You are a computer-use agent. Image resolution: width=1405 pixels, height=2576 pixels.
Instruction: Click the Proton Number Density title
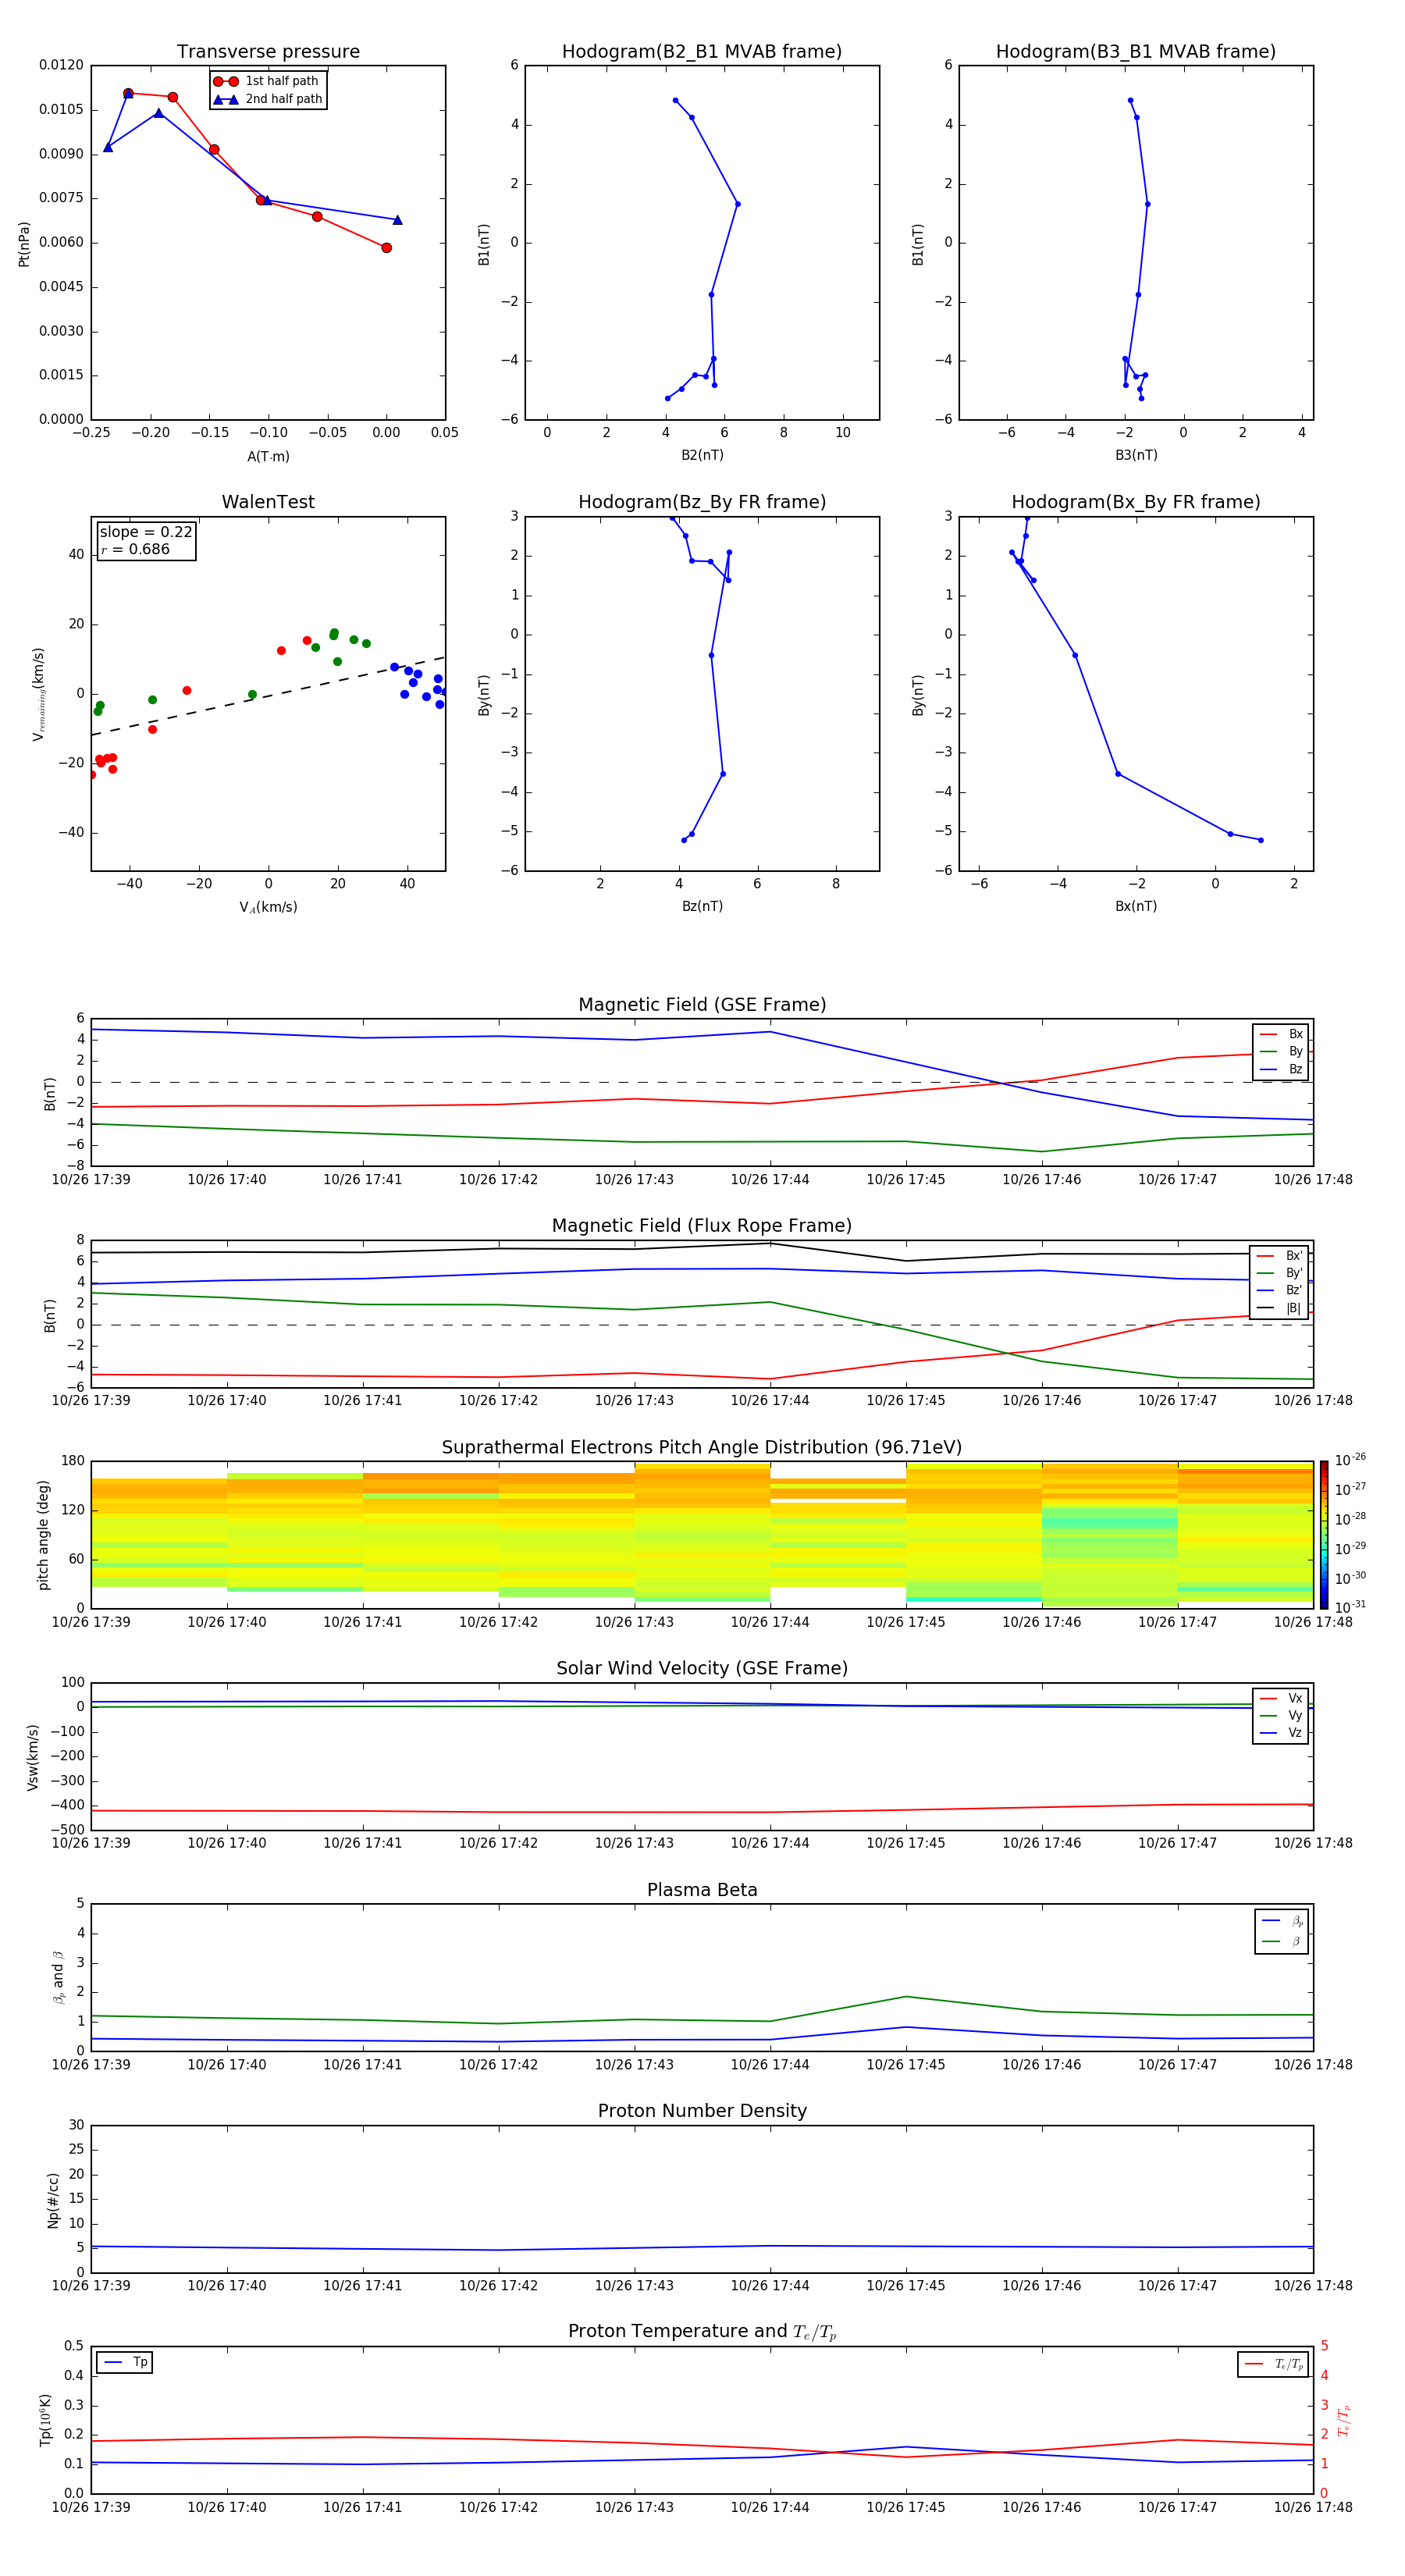tap(702, 2111)
